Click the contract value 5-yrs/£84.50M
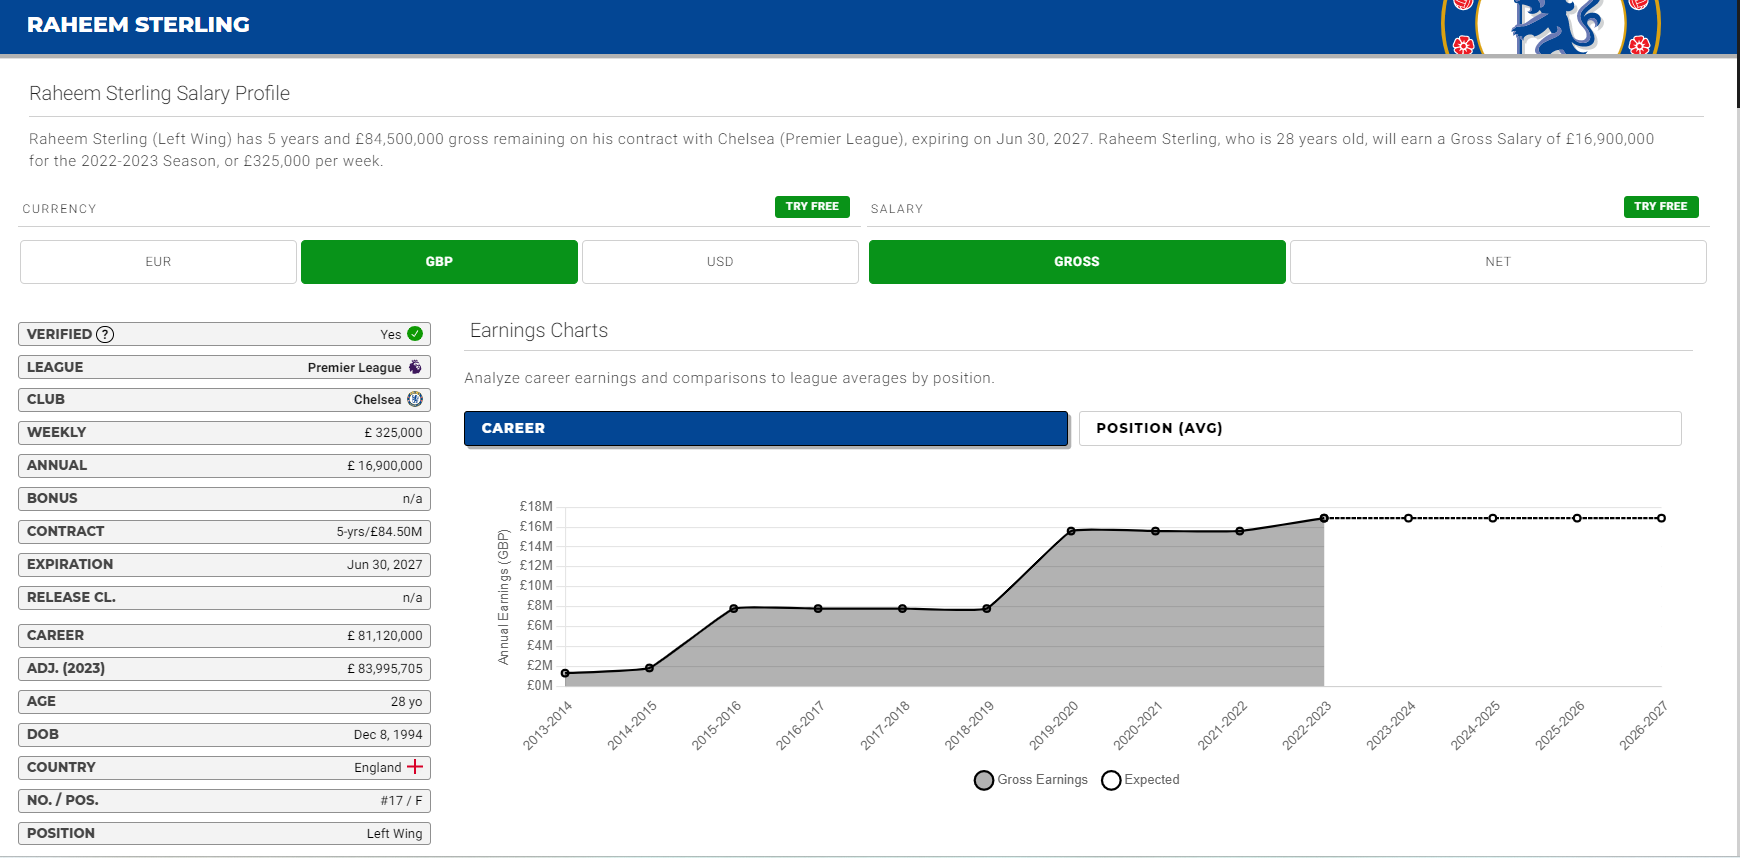 point(379,531)
